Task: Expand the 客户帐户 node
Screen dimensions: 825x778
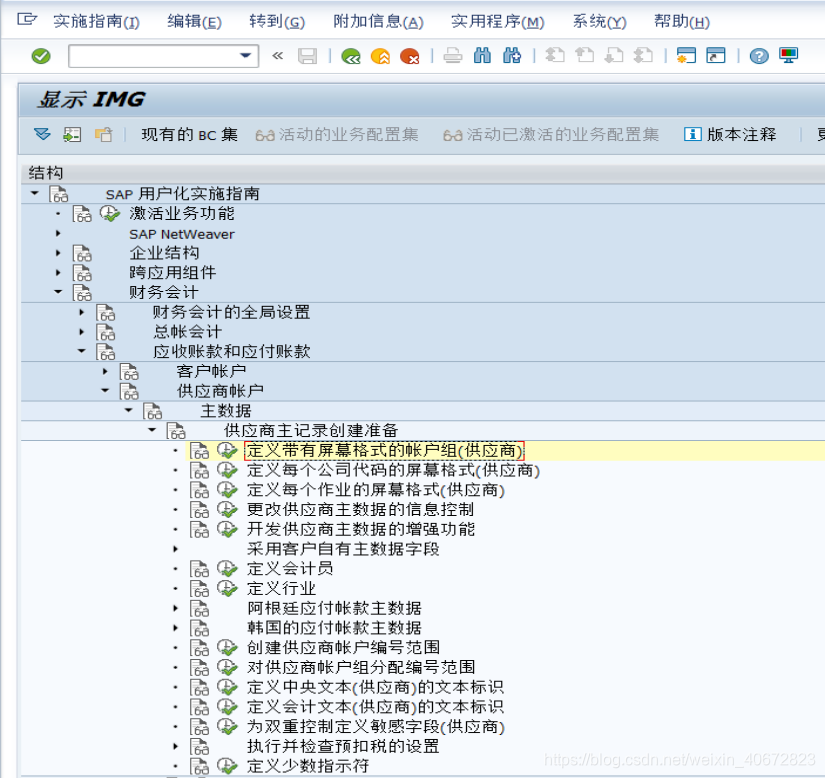Action: [105, 371]
